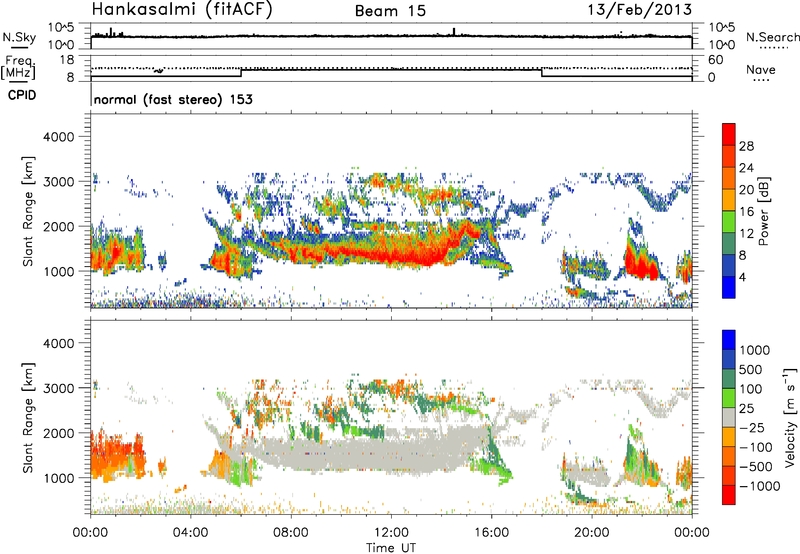Click the blue top segment of velocity colorbar

[729, 340]
